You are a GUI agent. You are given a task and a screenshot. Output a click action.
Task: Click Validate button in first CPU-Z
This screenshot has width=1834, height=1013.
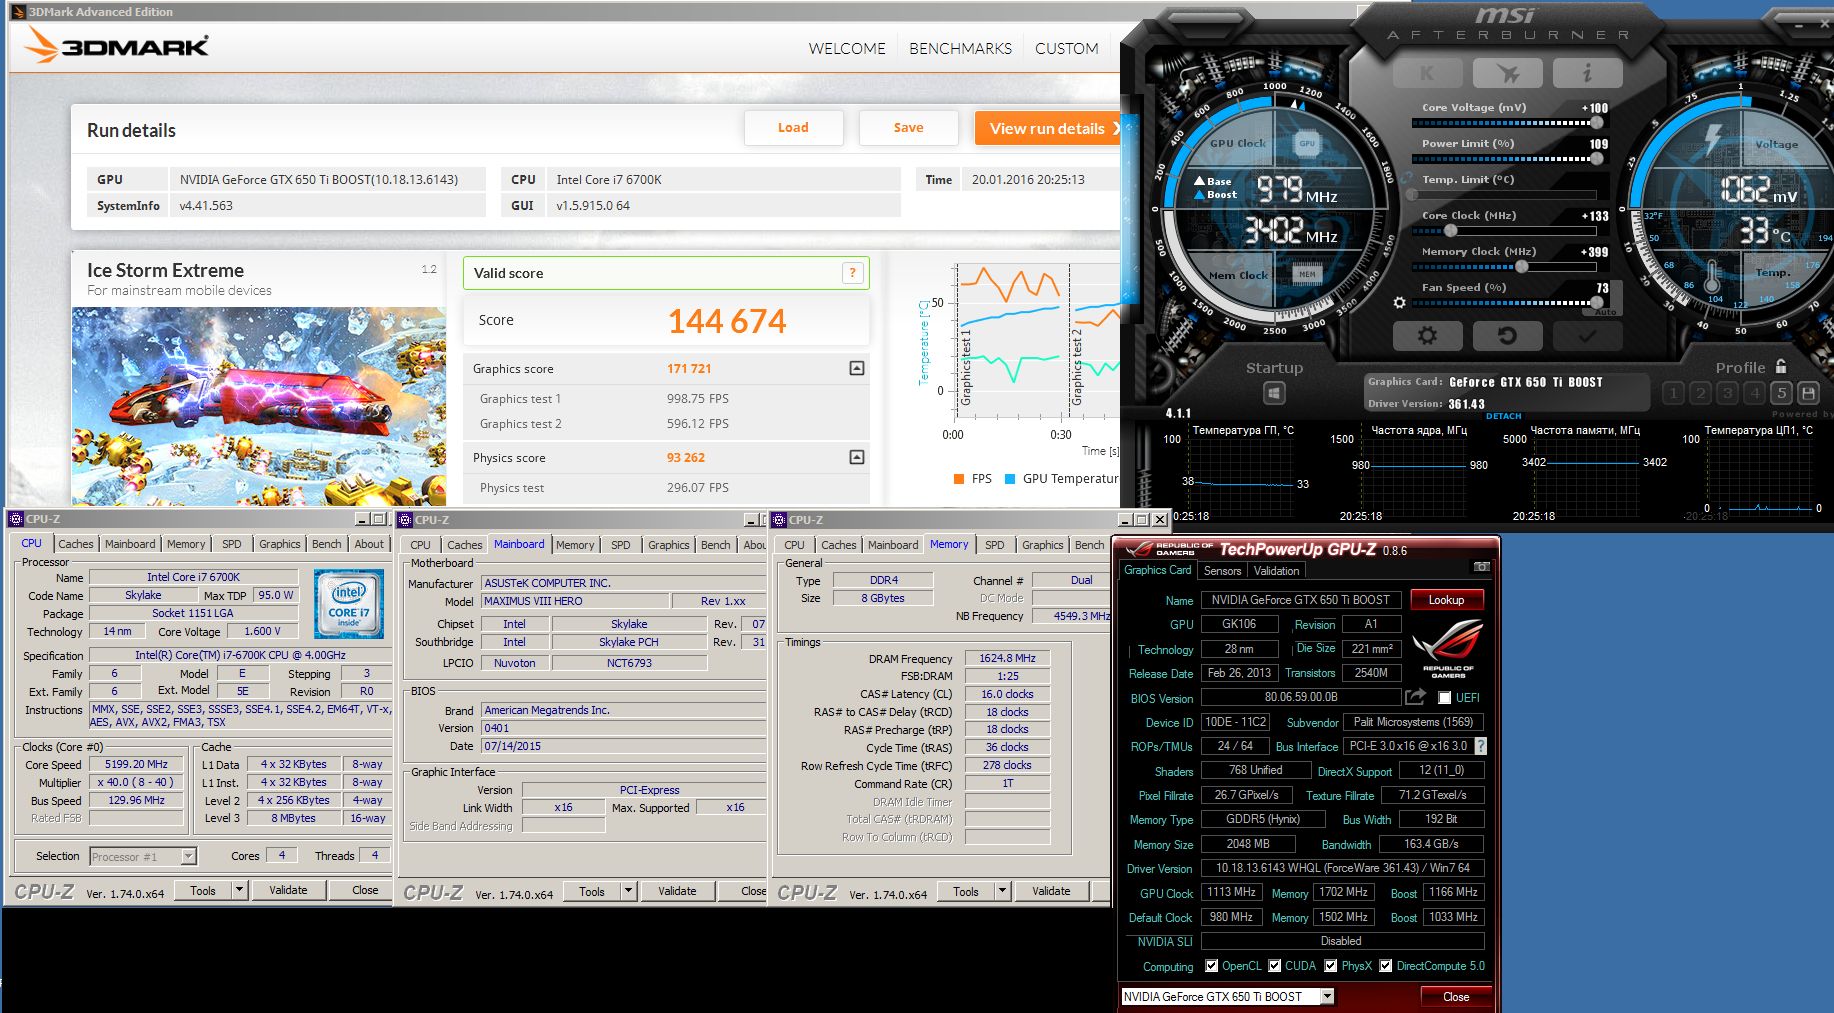coord(288,890)
